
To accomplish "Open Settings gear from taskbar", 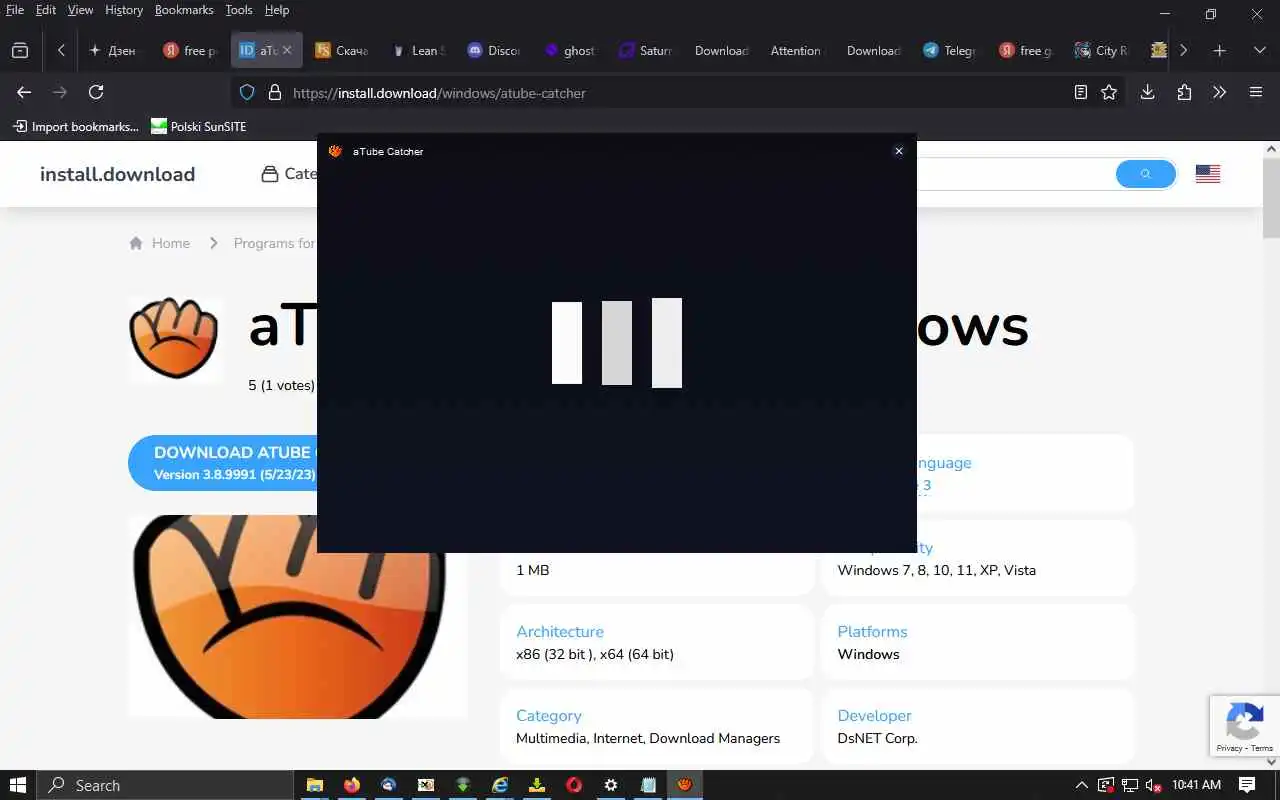I will (610, 785).
